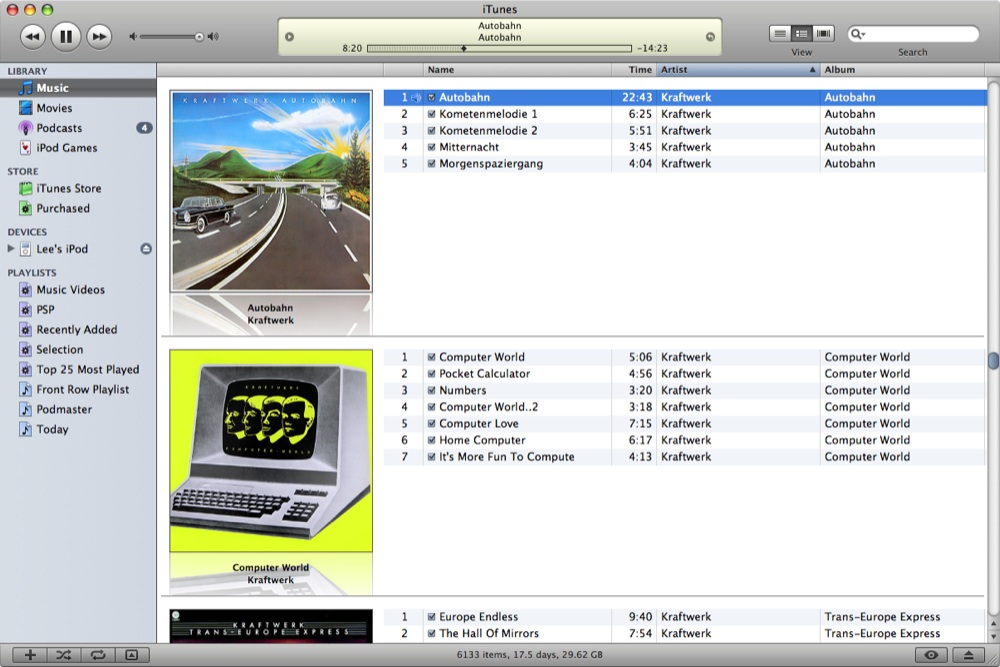Uncheck the Home Computer checkbox
This screenshot has height=667, width=1000.
click(431, 440)
